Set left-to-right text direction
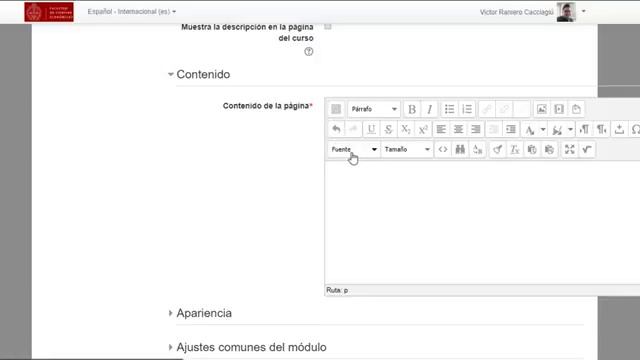The height and width of the screenshot is (360, 640). tap(584, 129)
